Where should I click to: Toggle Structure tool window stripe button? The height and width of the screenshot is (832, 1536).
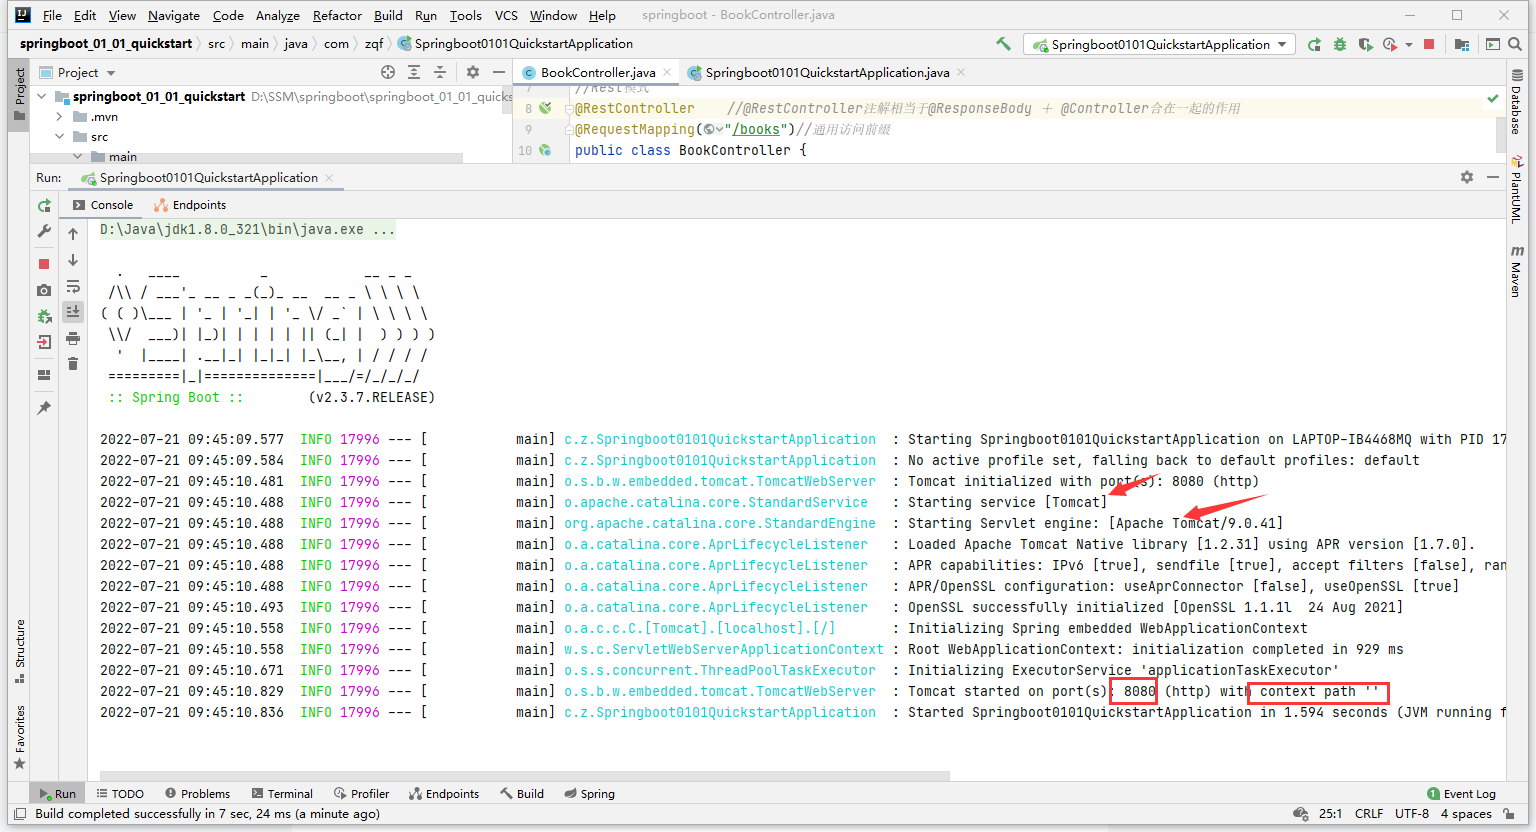click(x=19, y=650)
